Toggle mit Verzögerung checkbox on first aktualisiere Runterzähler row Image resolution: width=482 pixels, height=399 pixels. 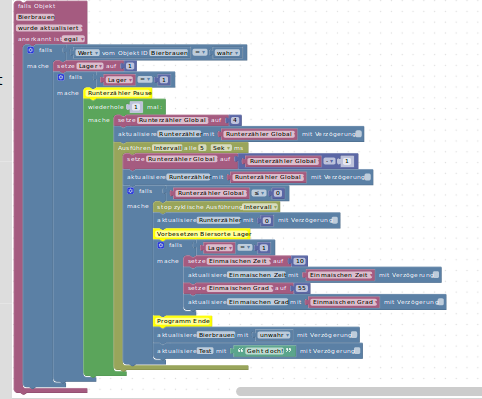[359, 134]
